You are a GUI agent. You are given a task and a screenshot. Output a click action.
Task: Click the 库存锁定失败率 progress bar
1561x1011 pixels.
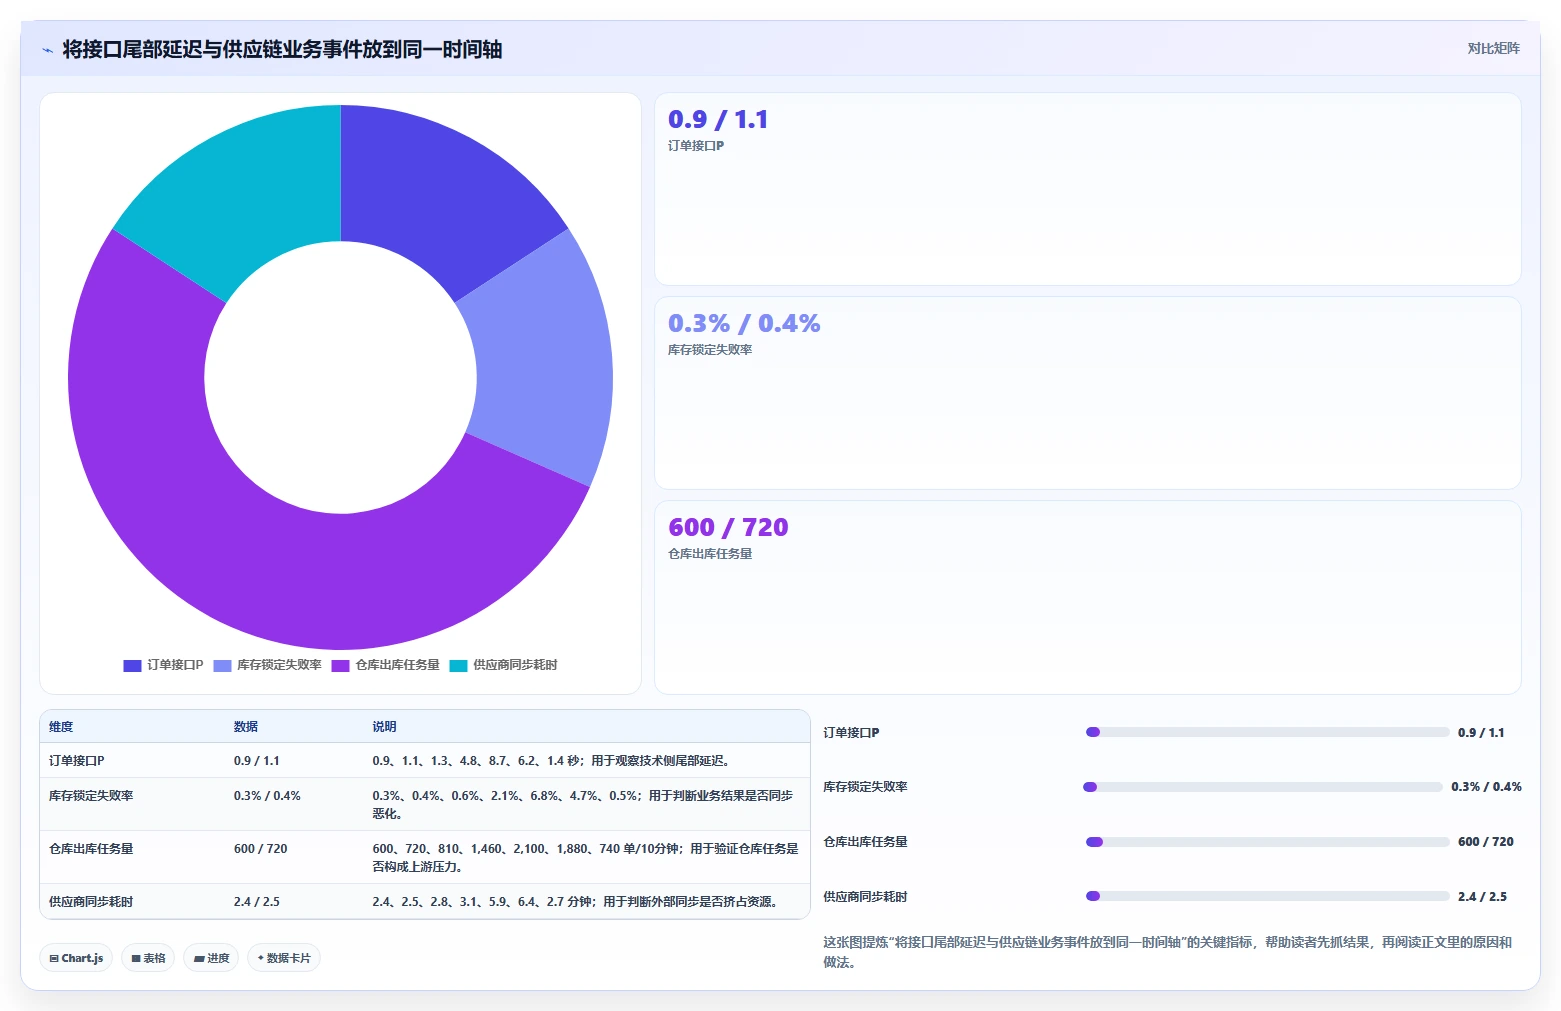[x=1263, y=787]
